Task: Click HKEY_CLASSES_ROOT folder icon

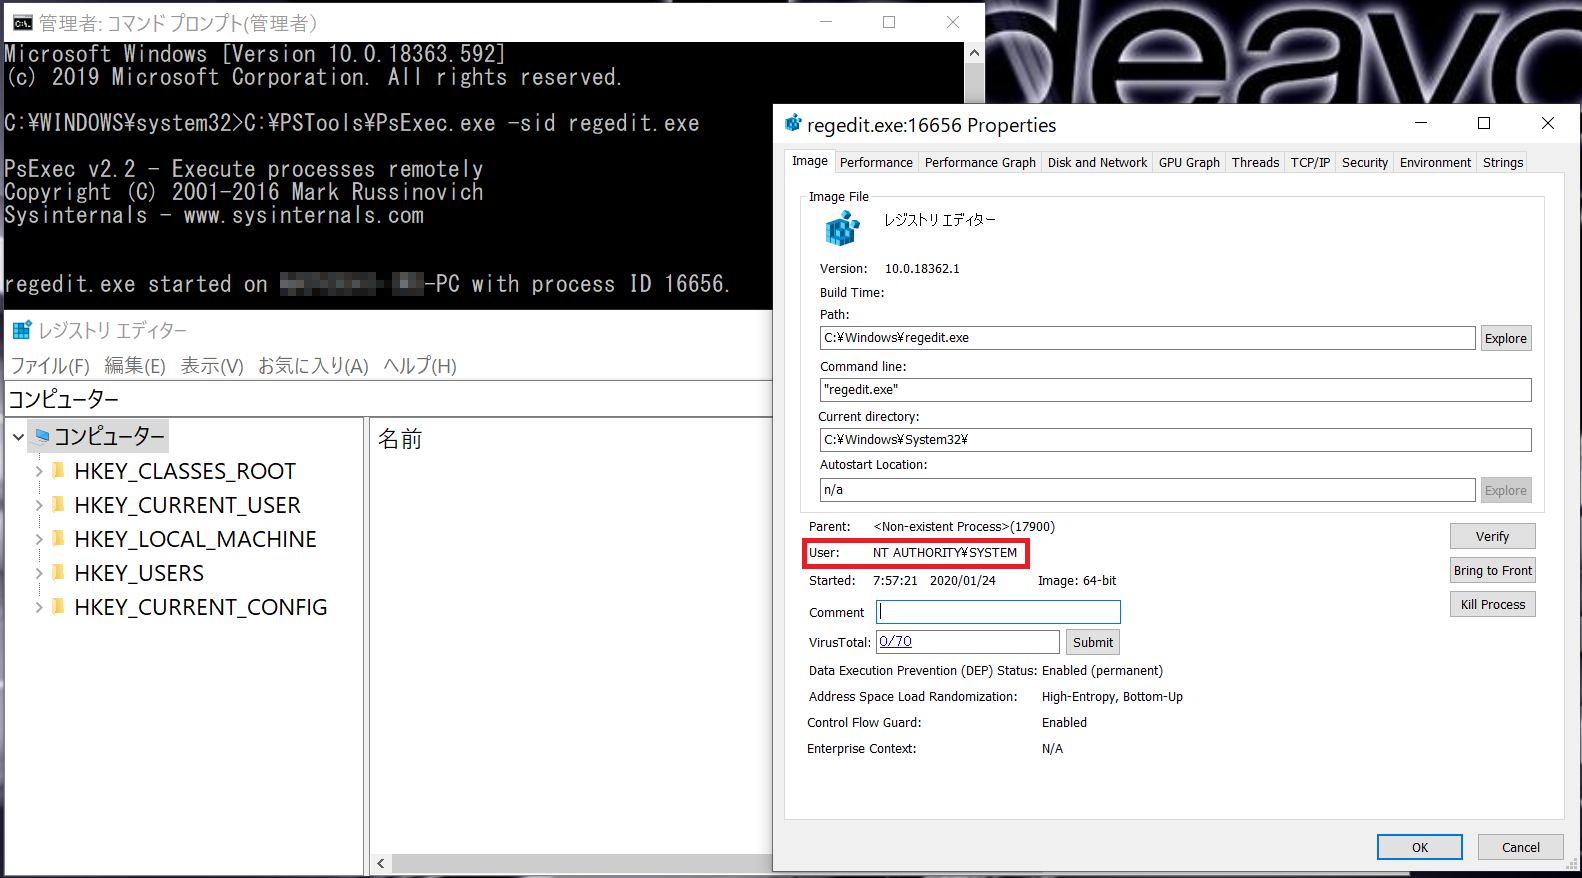Action: pyautogui.click(x=58, y=470)
